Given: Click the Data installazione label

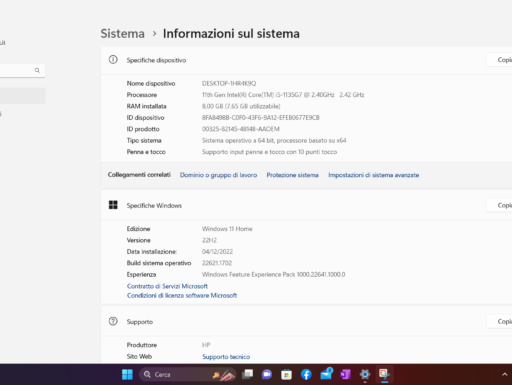Looking at the screenshot, I should pos(152,251).
